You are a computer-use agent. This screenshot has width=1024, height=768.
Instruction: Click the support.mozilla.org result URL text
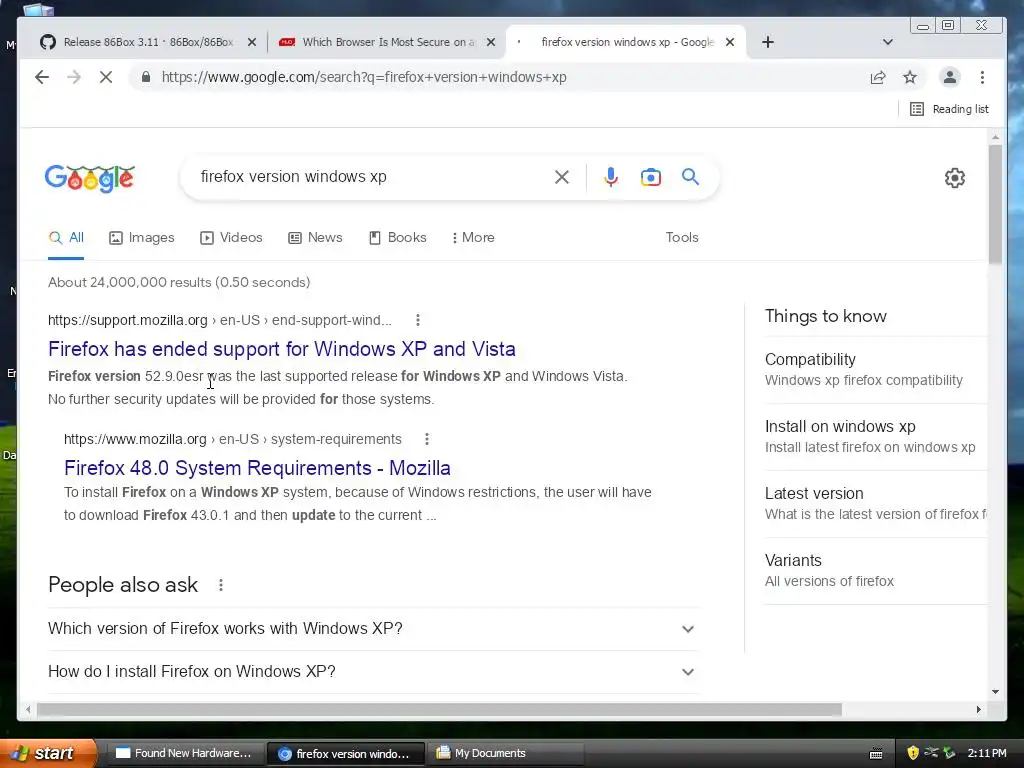pos(219,320)
